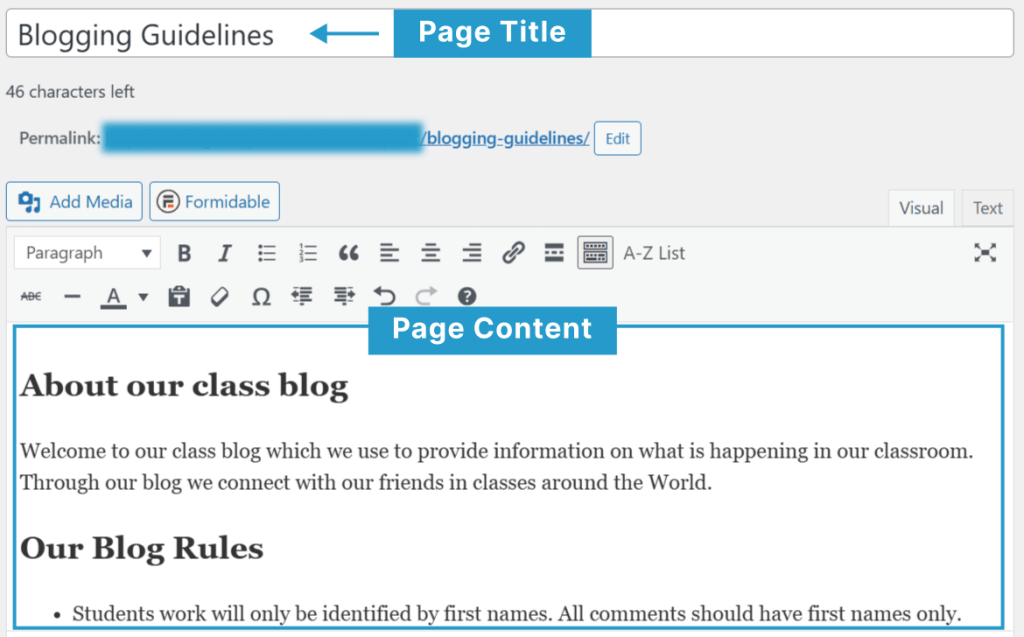Toggle bold formatting
1024x637 pixels.
(x=184, y=253)
